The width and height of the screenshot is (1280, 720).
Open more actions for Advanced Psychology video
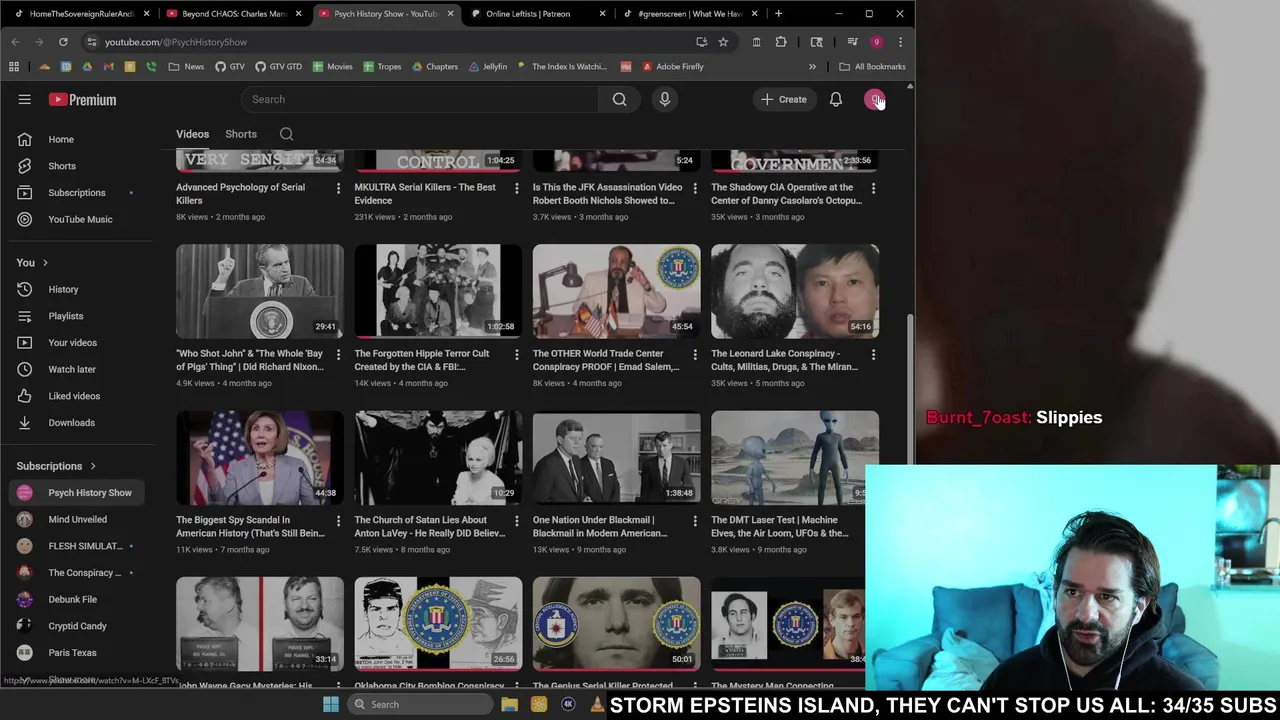point(338,188)
